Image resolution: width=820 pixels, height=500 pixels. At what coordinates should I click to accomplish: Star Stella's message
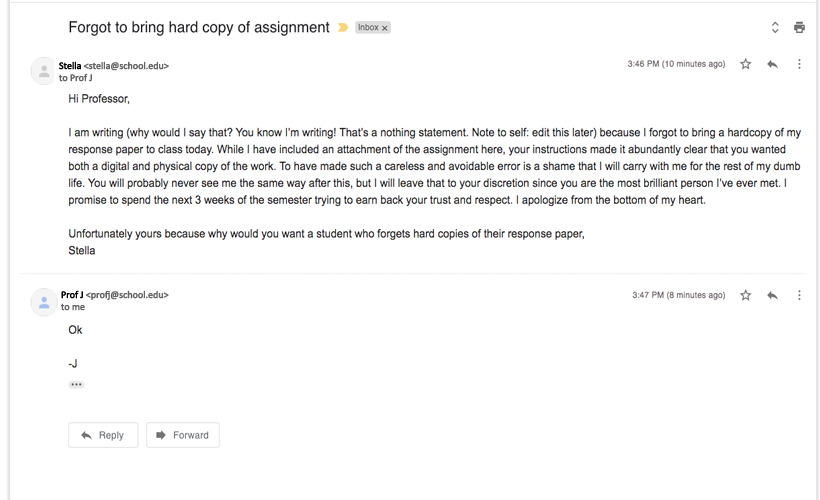[x=746, y=64]
